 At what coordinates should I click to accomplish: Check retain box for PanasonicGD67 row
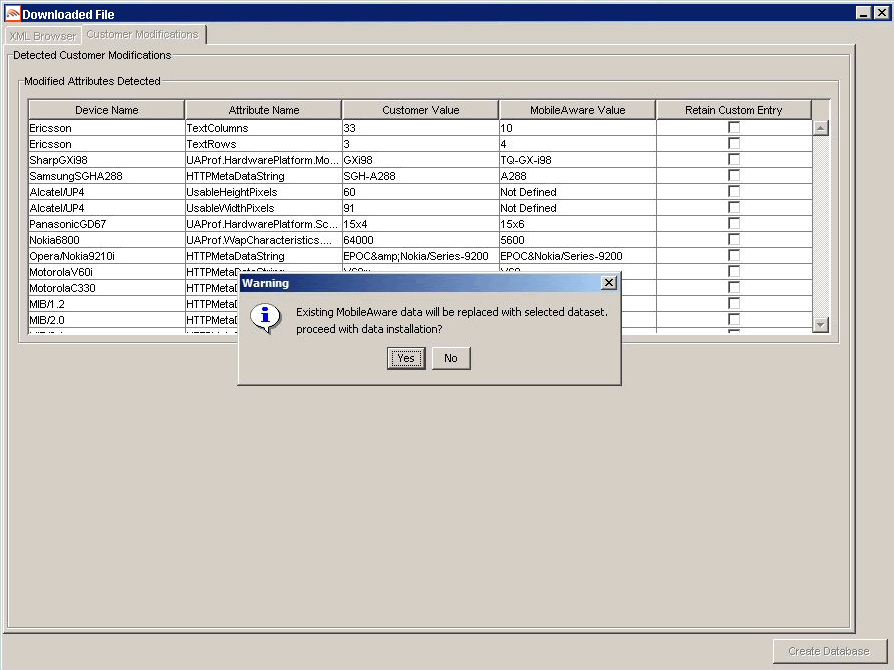[734, 223]
